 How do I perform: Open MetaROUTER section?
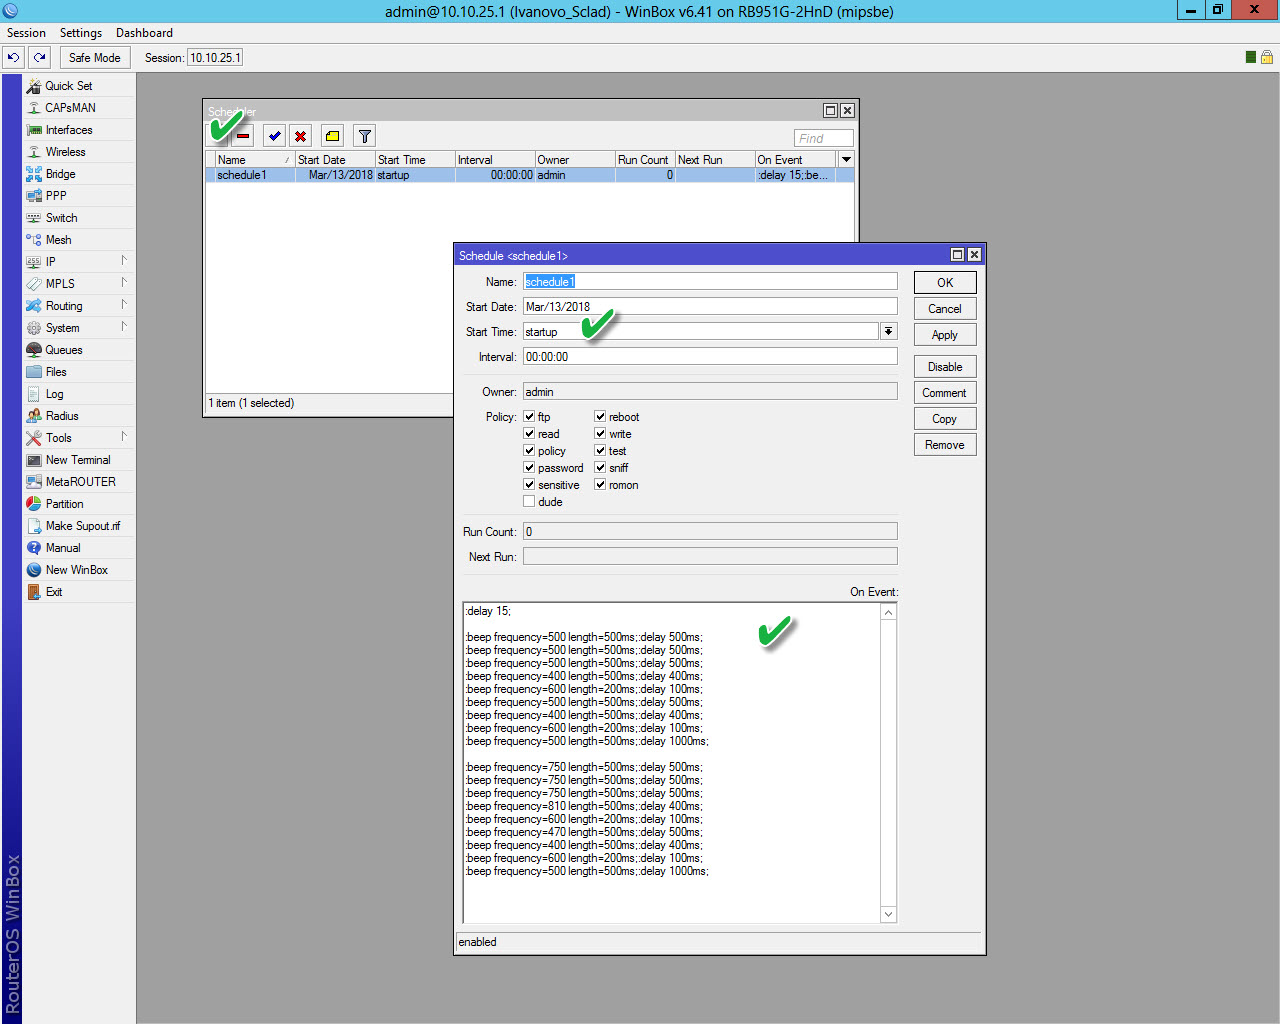tap(79, 482)
